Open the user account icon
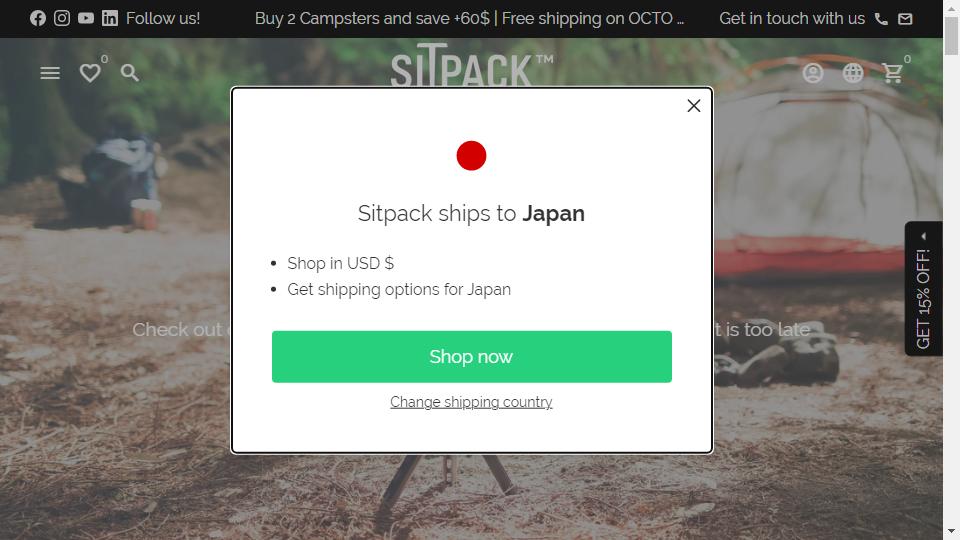 [813, 73]
